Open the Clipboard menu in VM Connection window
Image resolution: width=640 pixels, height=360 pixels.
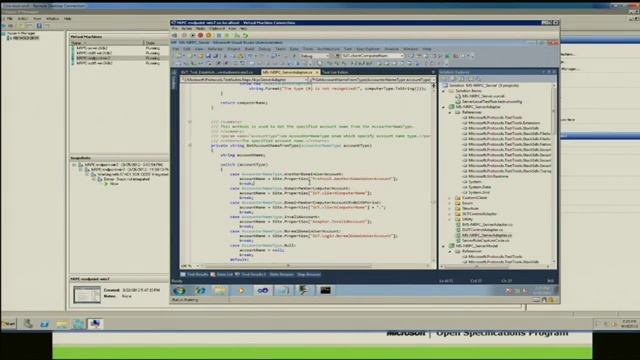click(217, 29)
